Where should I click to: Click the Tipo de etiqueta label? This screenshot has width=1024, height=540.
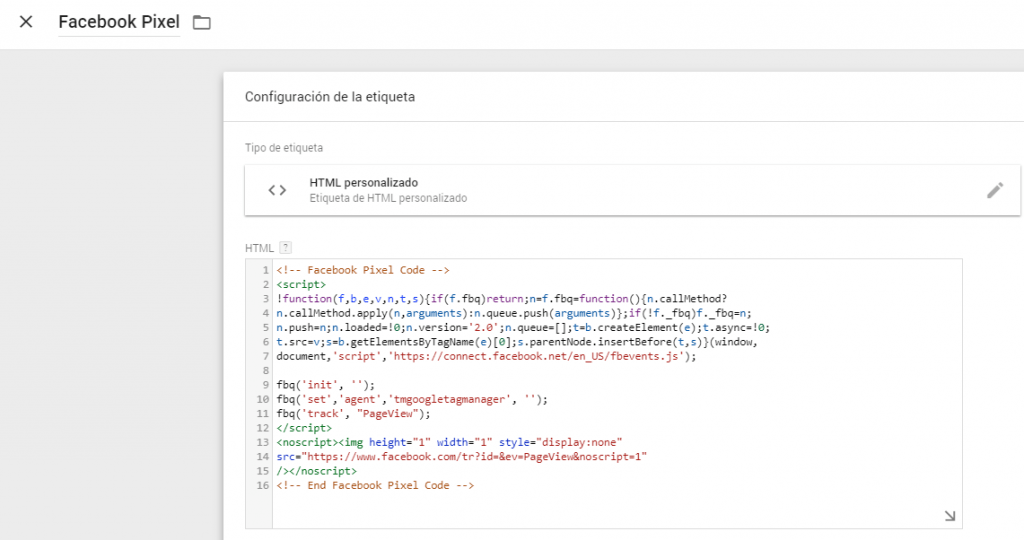coord(284,148)
